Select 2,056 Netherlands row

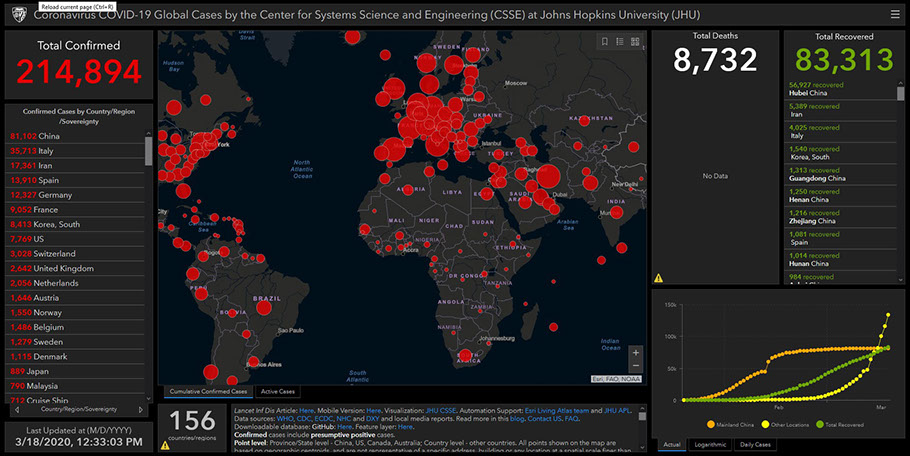click(74, 283)
